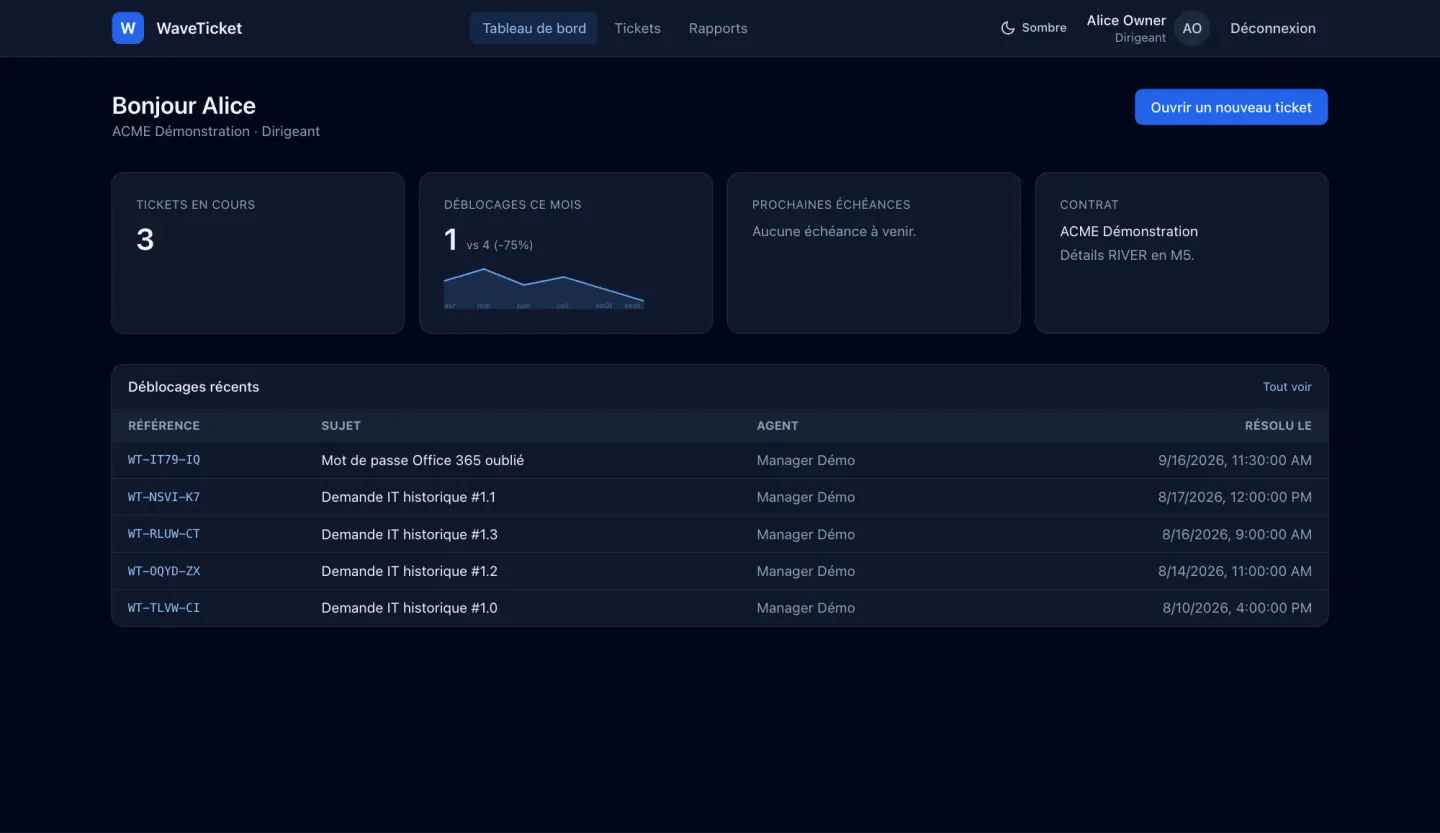This screenshot has height=833, width=1440.
Task: Open ticket reference WT-IT79-IQ
Action: 164,460
